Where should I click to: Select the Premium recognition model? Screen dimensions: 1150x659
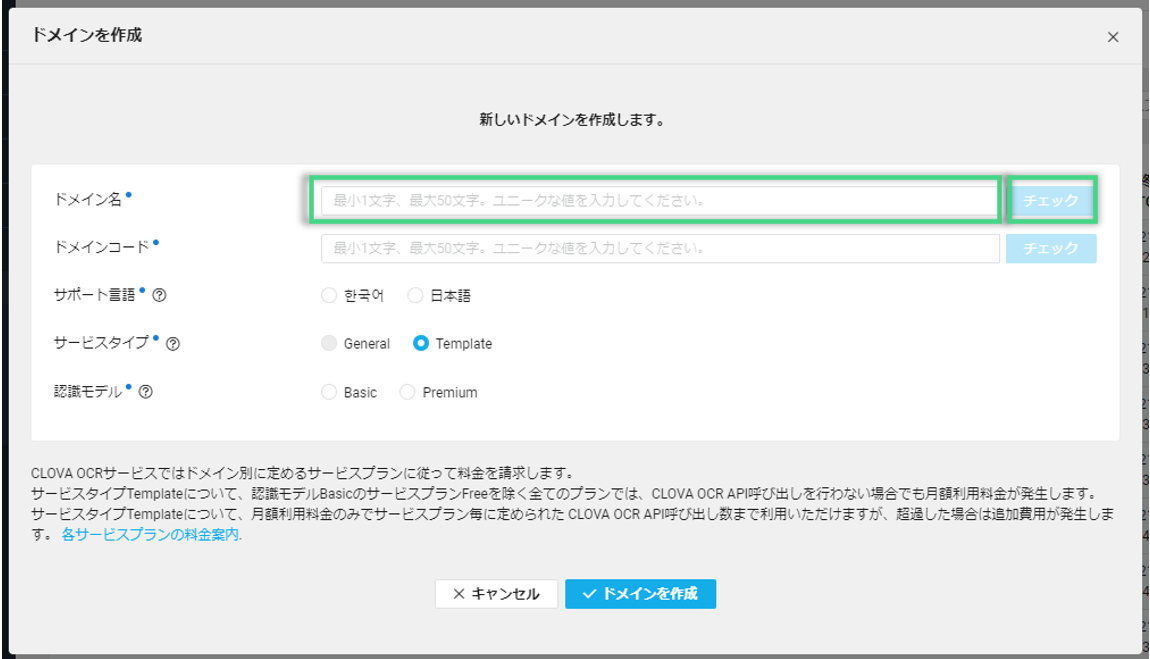(x=407, y=392)
